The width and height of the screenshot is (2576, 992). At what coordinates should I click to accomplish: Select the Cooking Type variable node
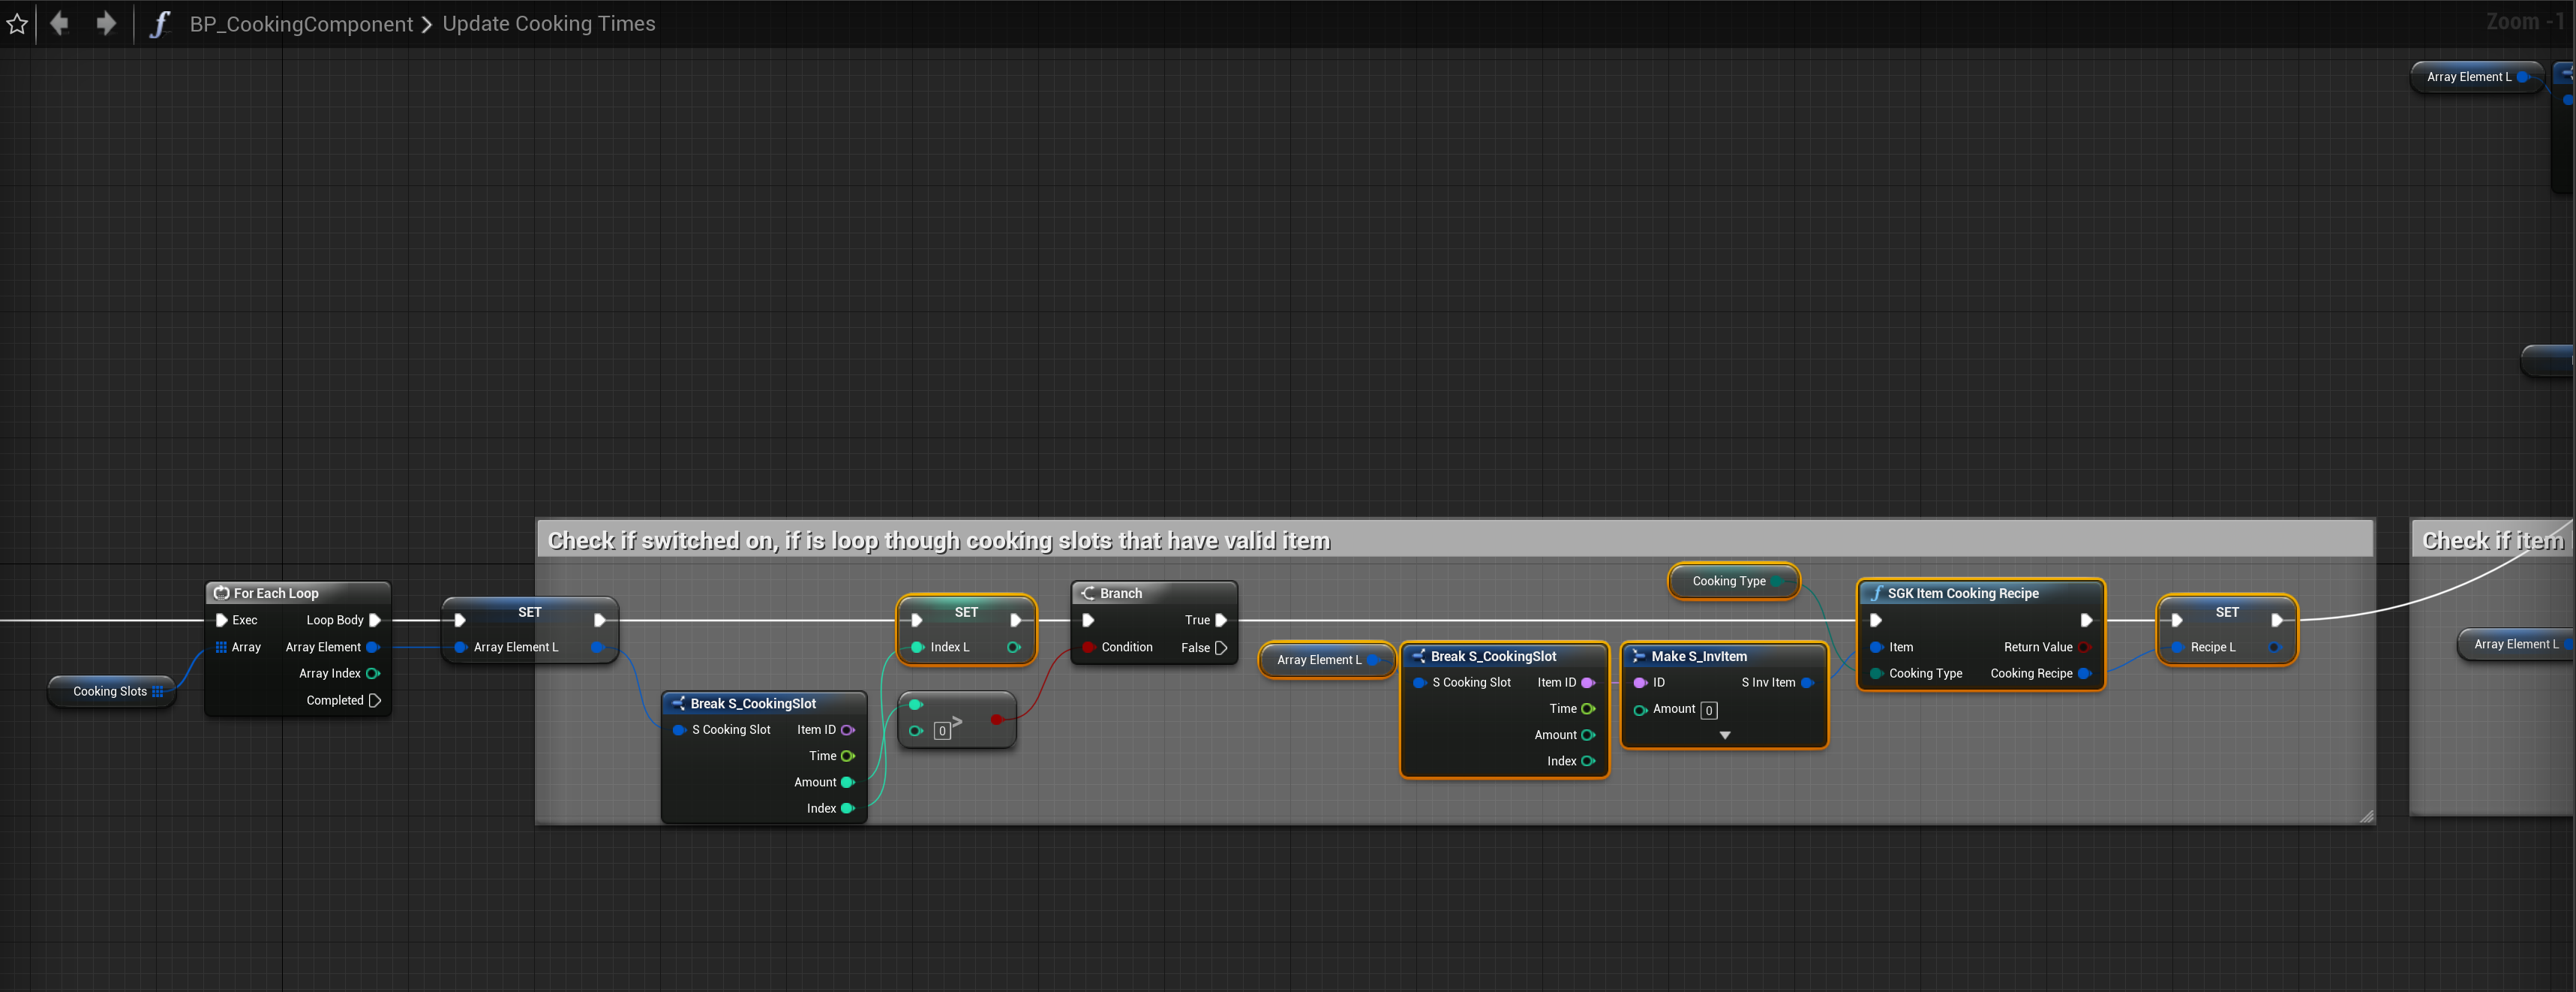1728,581
